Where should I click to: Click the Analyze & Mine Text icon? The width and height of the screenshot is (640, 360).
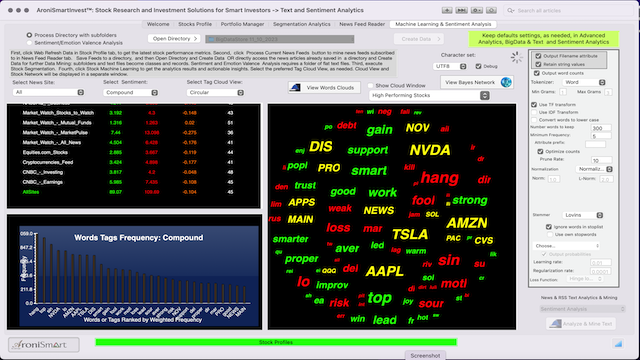[555, 324]
